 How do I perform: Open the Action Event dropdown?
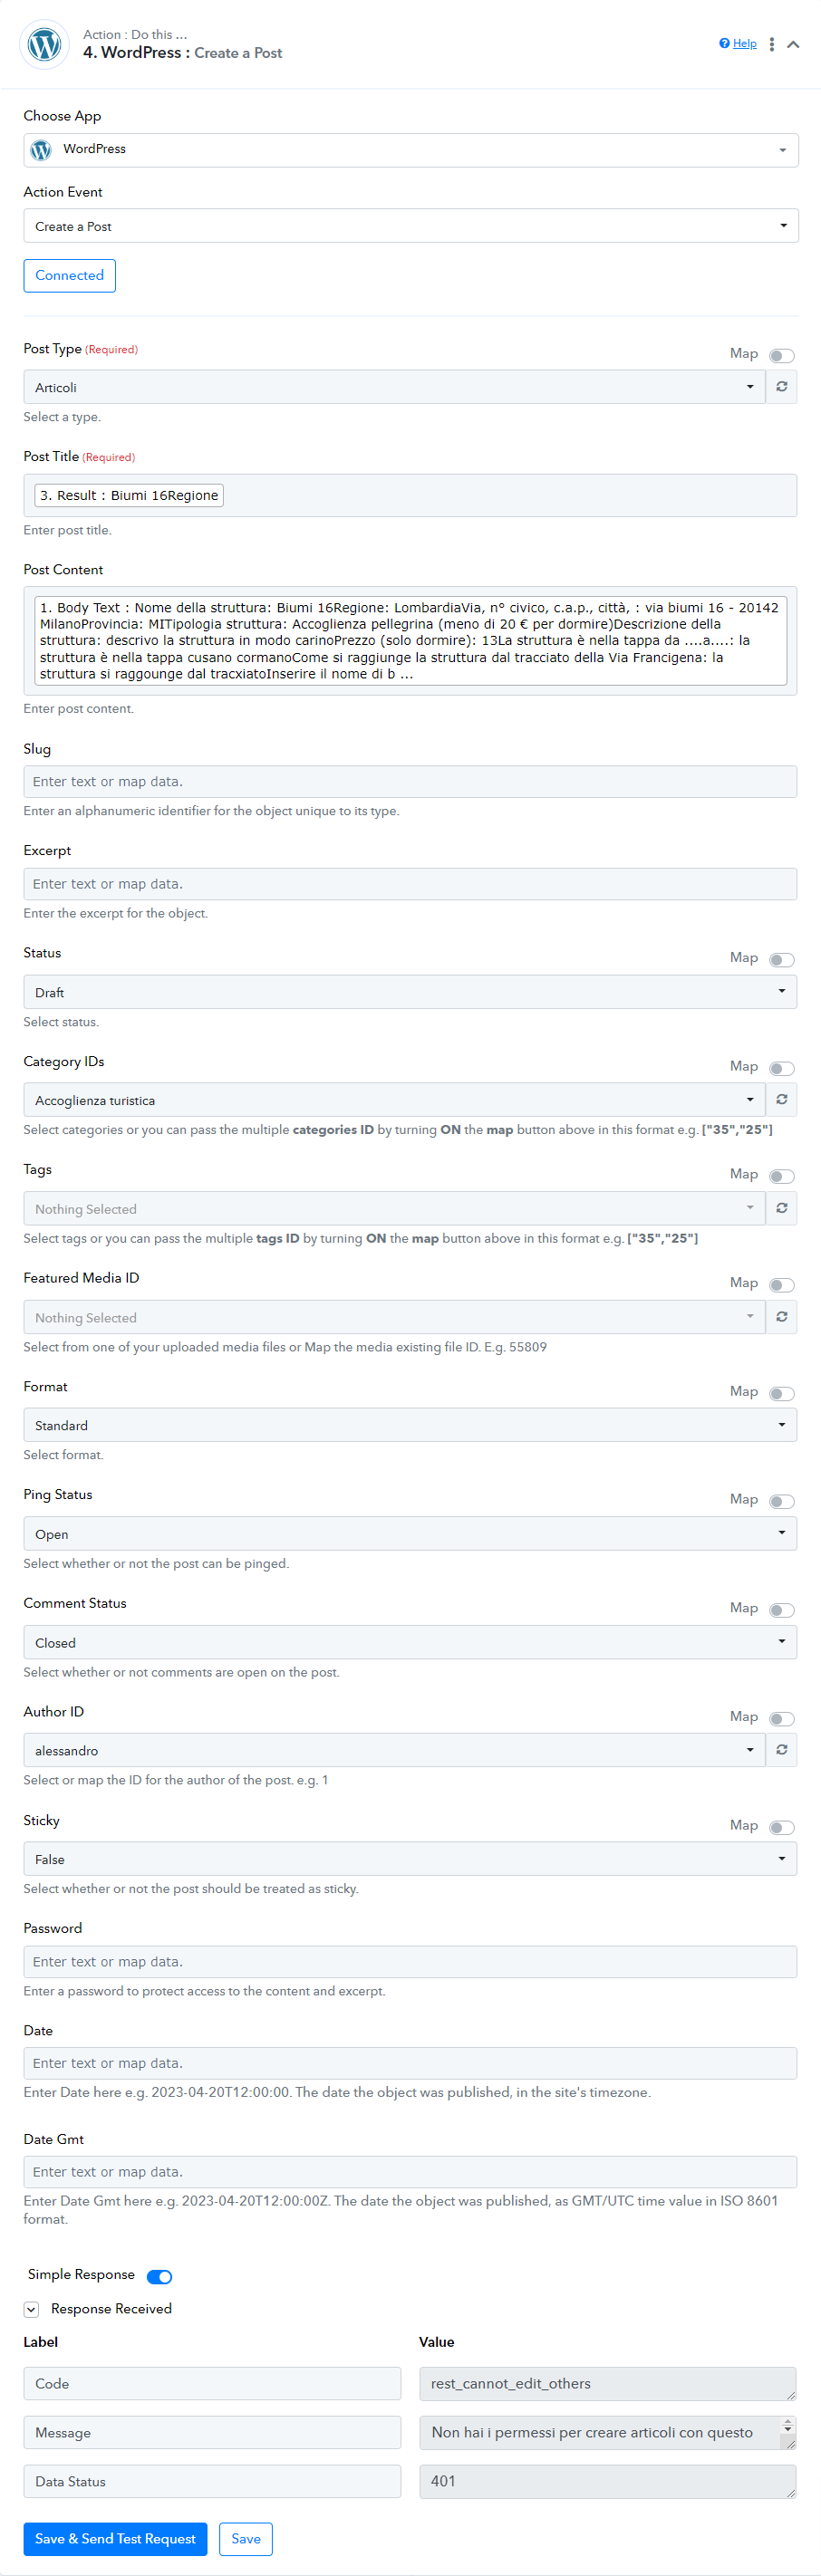pyautogui.click(x=410, y=226)
